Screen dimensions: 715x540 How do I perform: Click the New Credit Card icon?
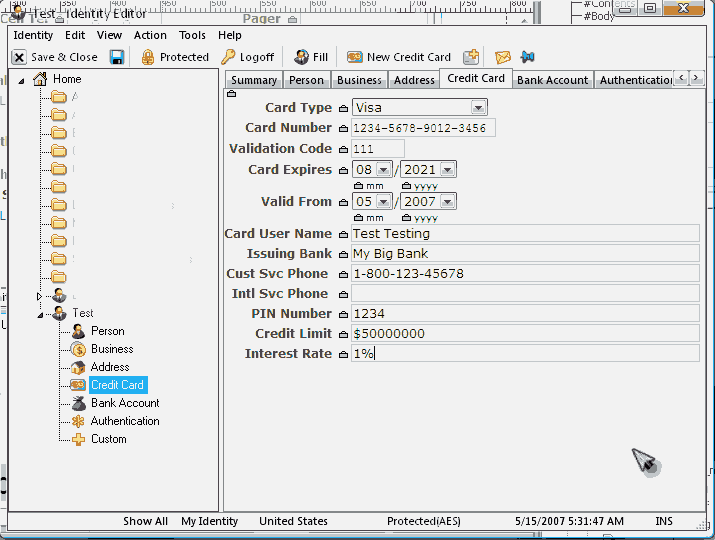355,57
